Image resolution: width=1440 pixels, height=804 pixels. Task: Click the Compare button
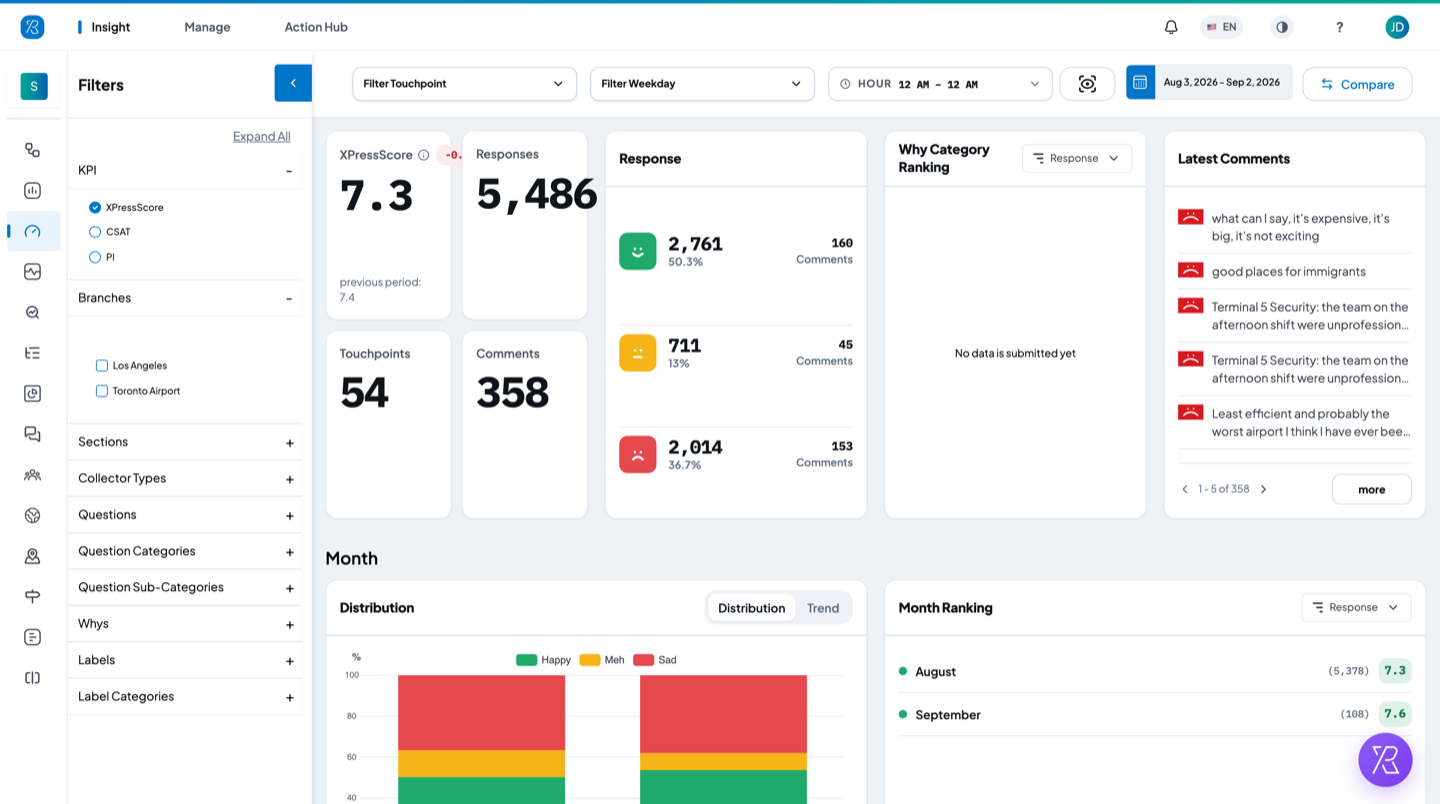[x=1357, y=84]
